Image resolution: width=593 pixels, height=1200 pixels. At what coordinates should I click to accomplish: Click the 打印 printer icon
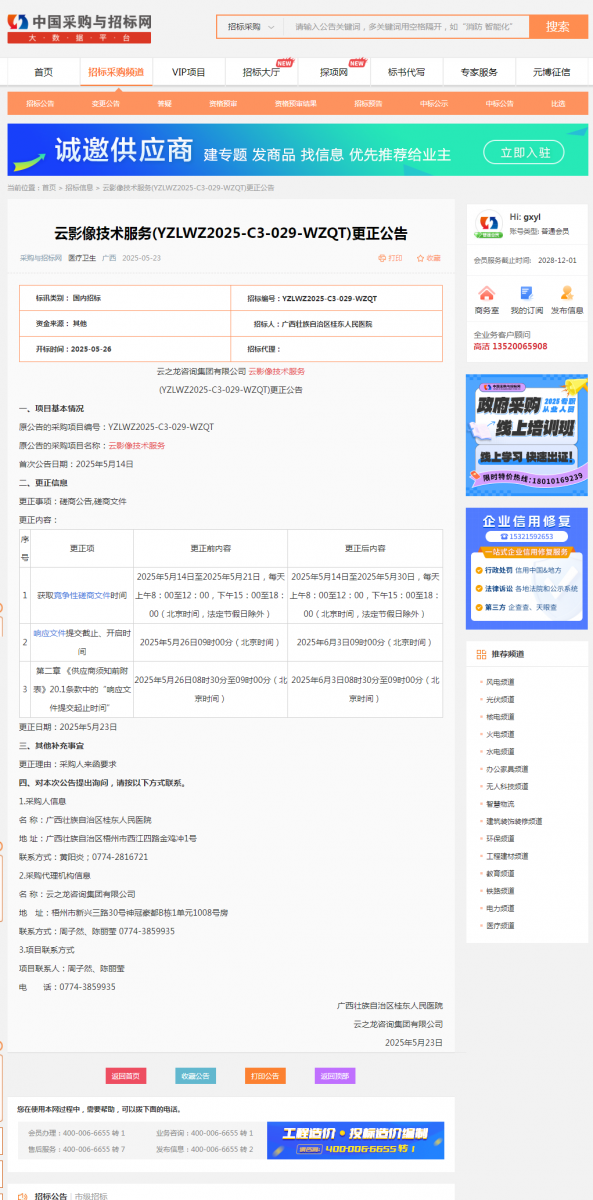point(382,258)
